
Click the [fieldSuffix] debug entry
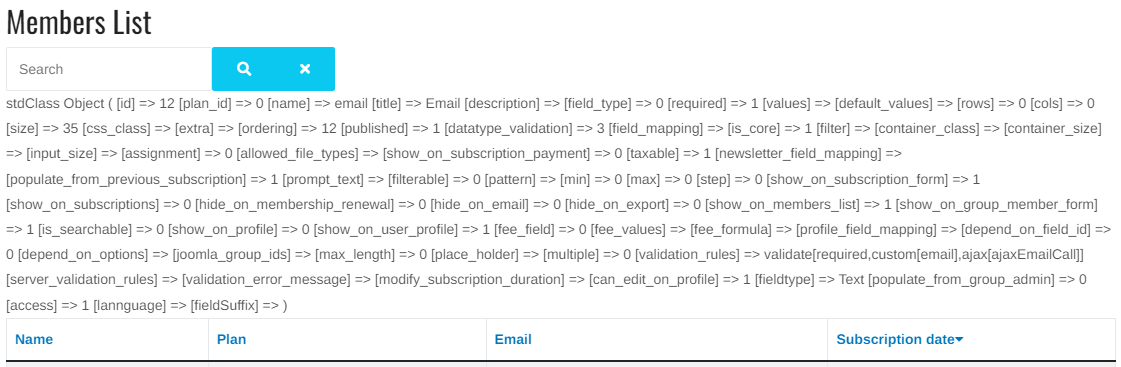(x=224, y=305)
